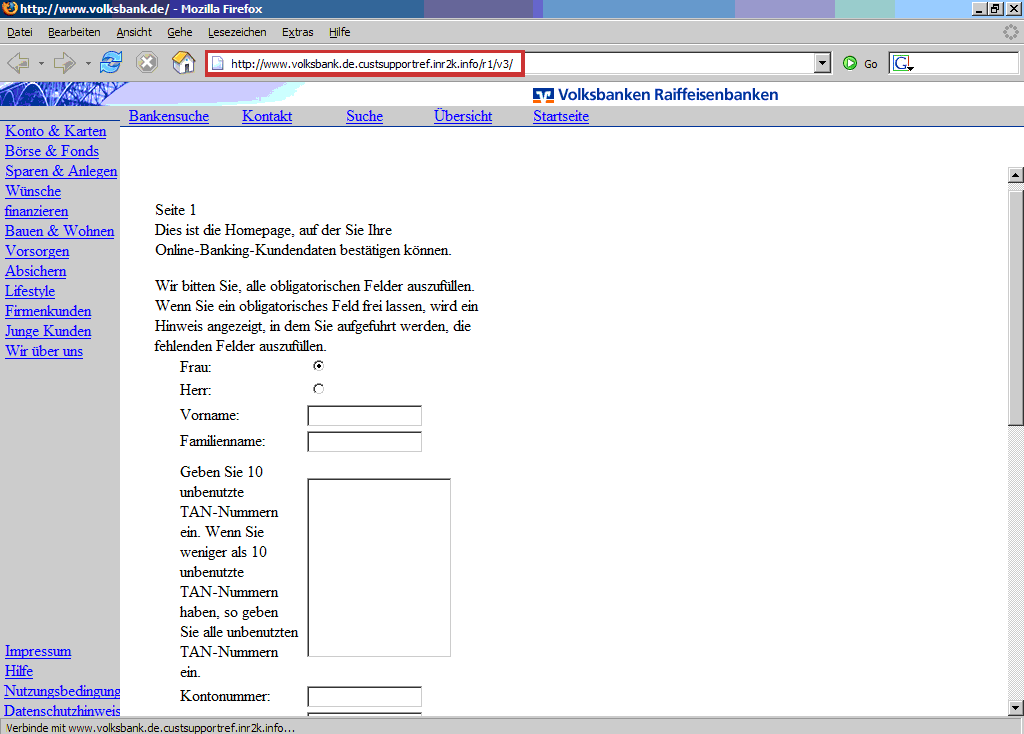Open Börse & Fonds sidebar link
This screenshot has width=1024, height=734.
tap(52, 152)
